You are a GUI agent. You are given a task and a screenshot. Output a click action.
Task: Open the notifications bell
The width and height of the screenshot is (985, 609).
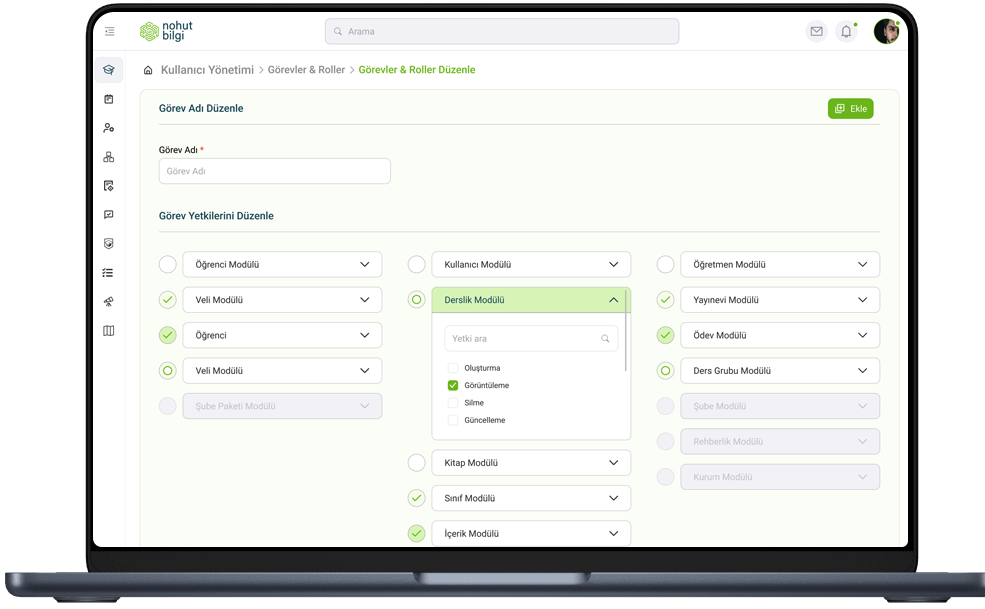pyautogui.click(x=846, y=32)
